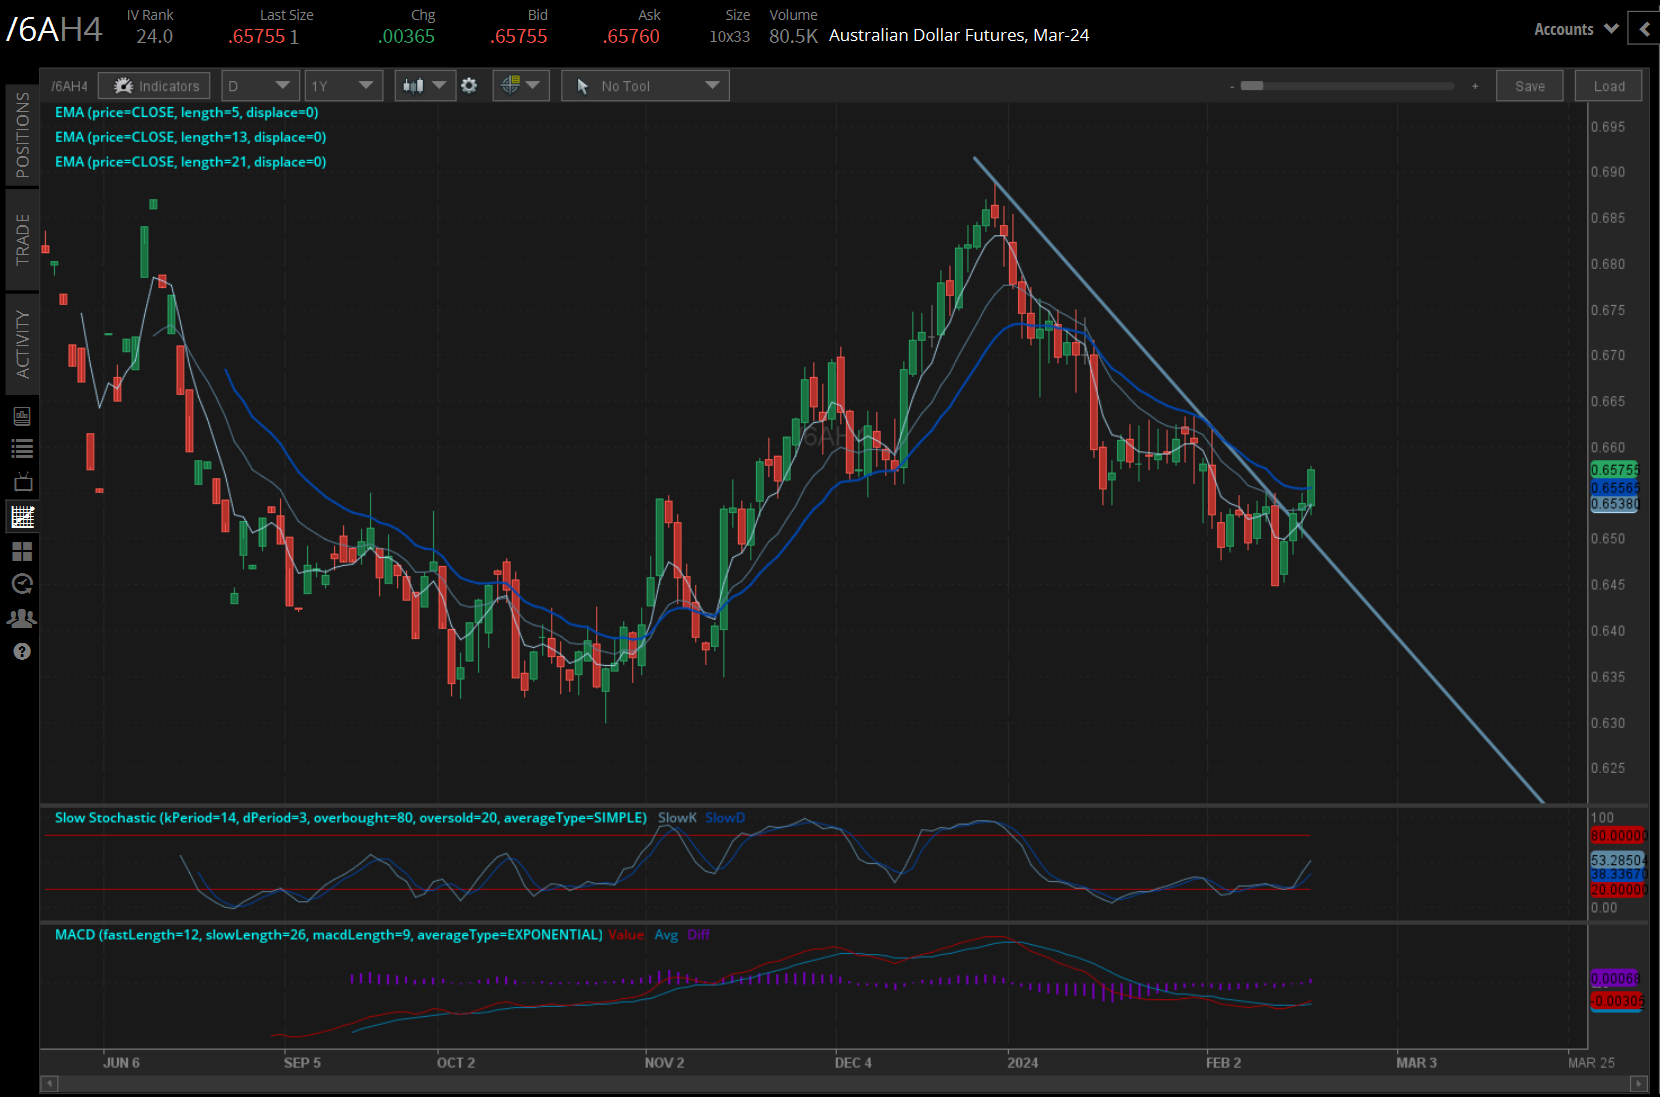This screenshot has width=1660, height=1097.
Task: Click the clock history icon in sidebar
Action: 22,584
